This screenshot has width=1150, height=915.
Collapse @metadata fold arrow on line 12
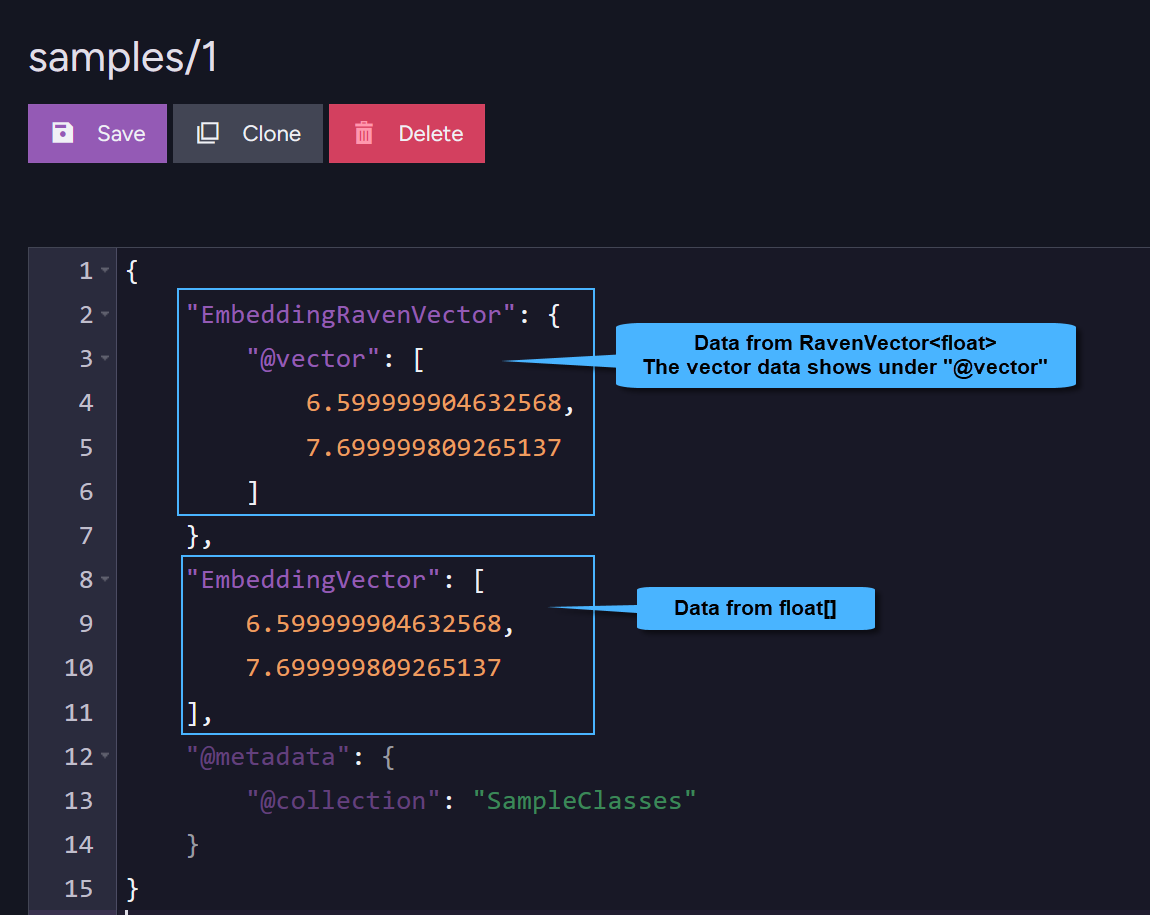click(105, 755)
